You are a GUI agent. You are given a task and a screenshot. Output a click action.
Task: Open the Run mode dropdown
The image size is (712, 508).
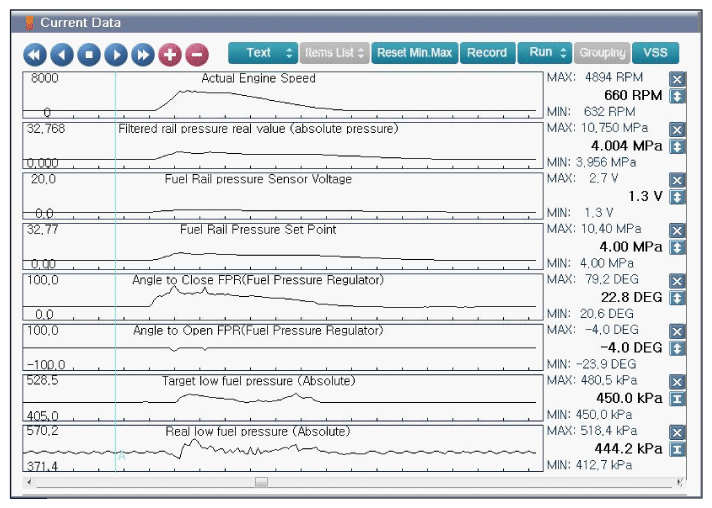[544, 53]
